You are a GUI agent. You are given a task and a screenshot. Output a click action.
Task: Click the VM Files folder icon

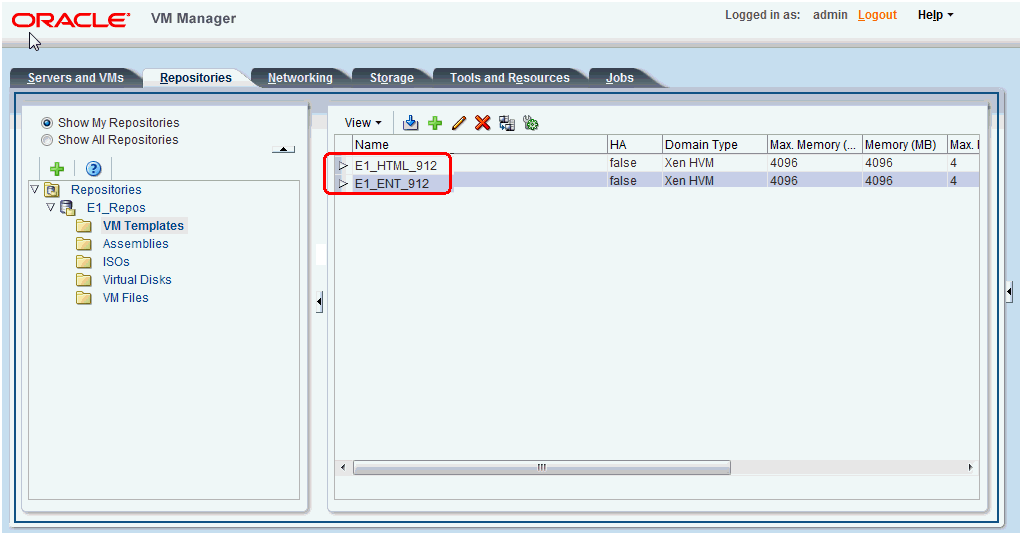[83, 298]
